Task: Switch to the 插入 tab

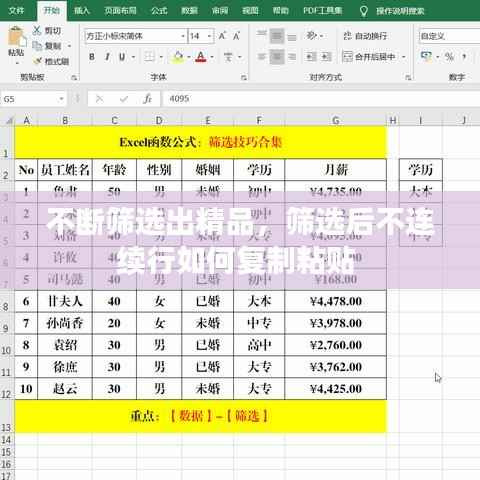Action: 82,11
